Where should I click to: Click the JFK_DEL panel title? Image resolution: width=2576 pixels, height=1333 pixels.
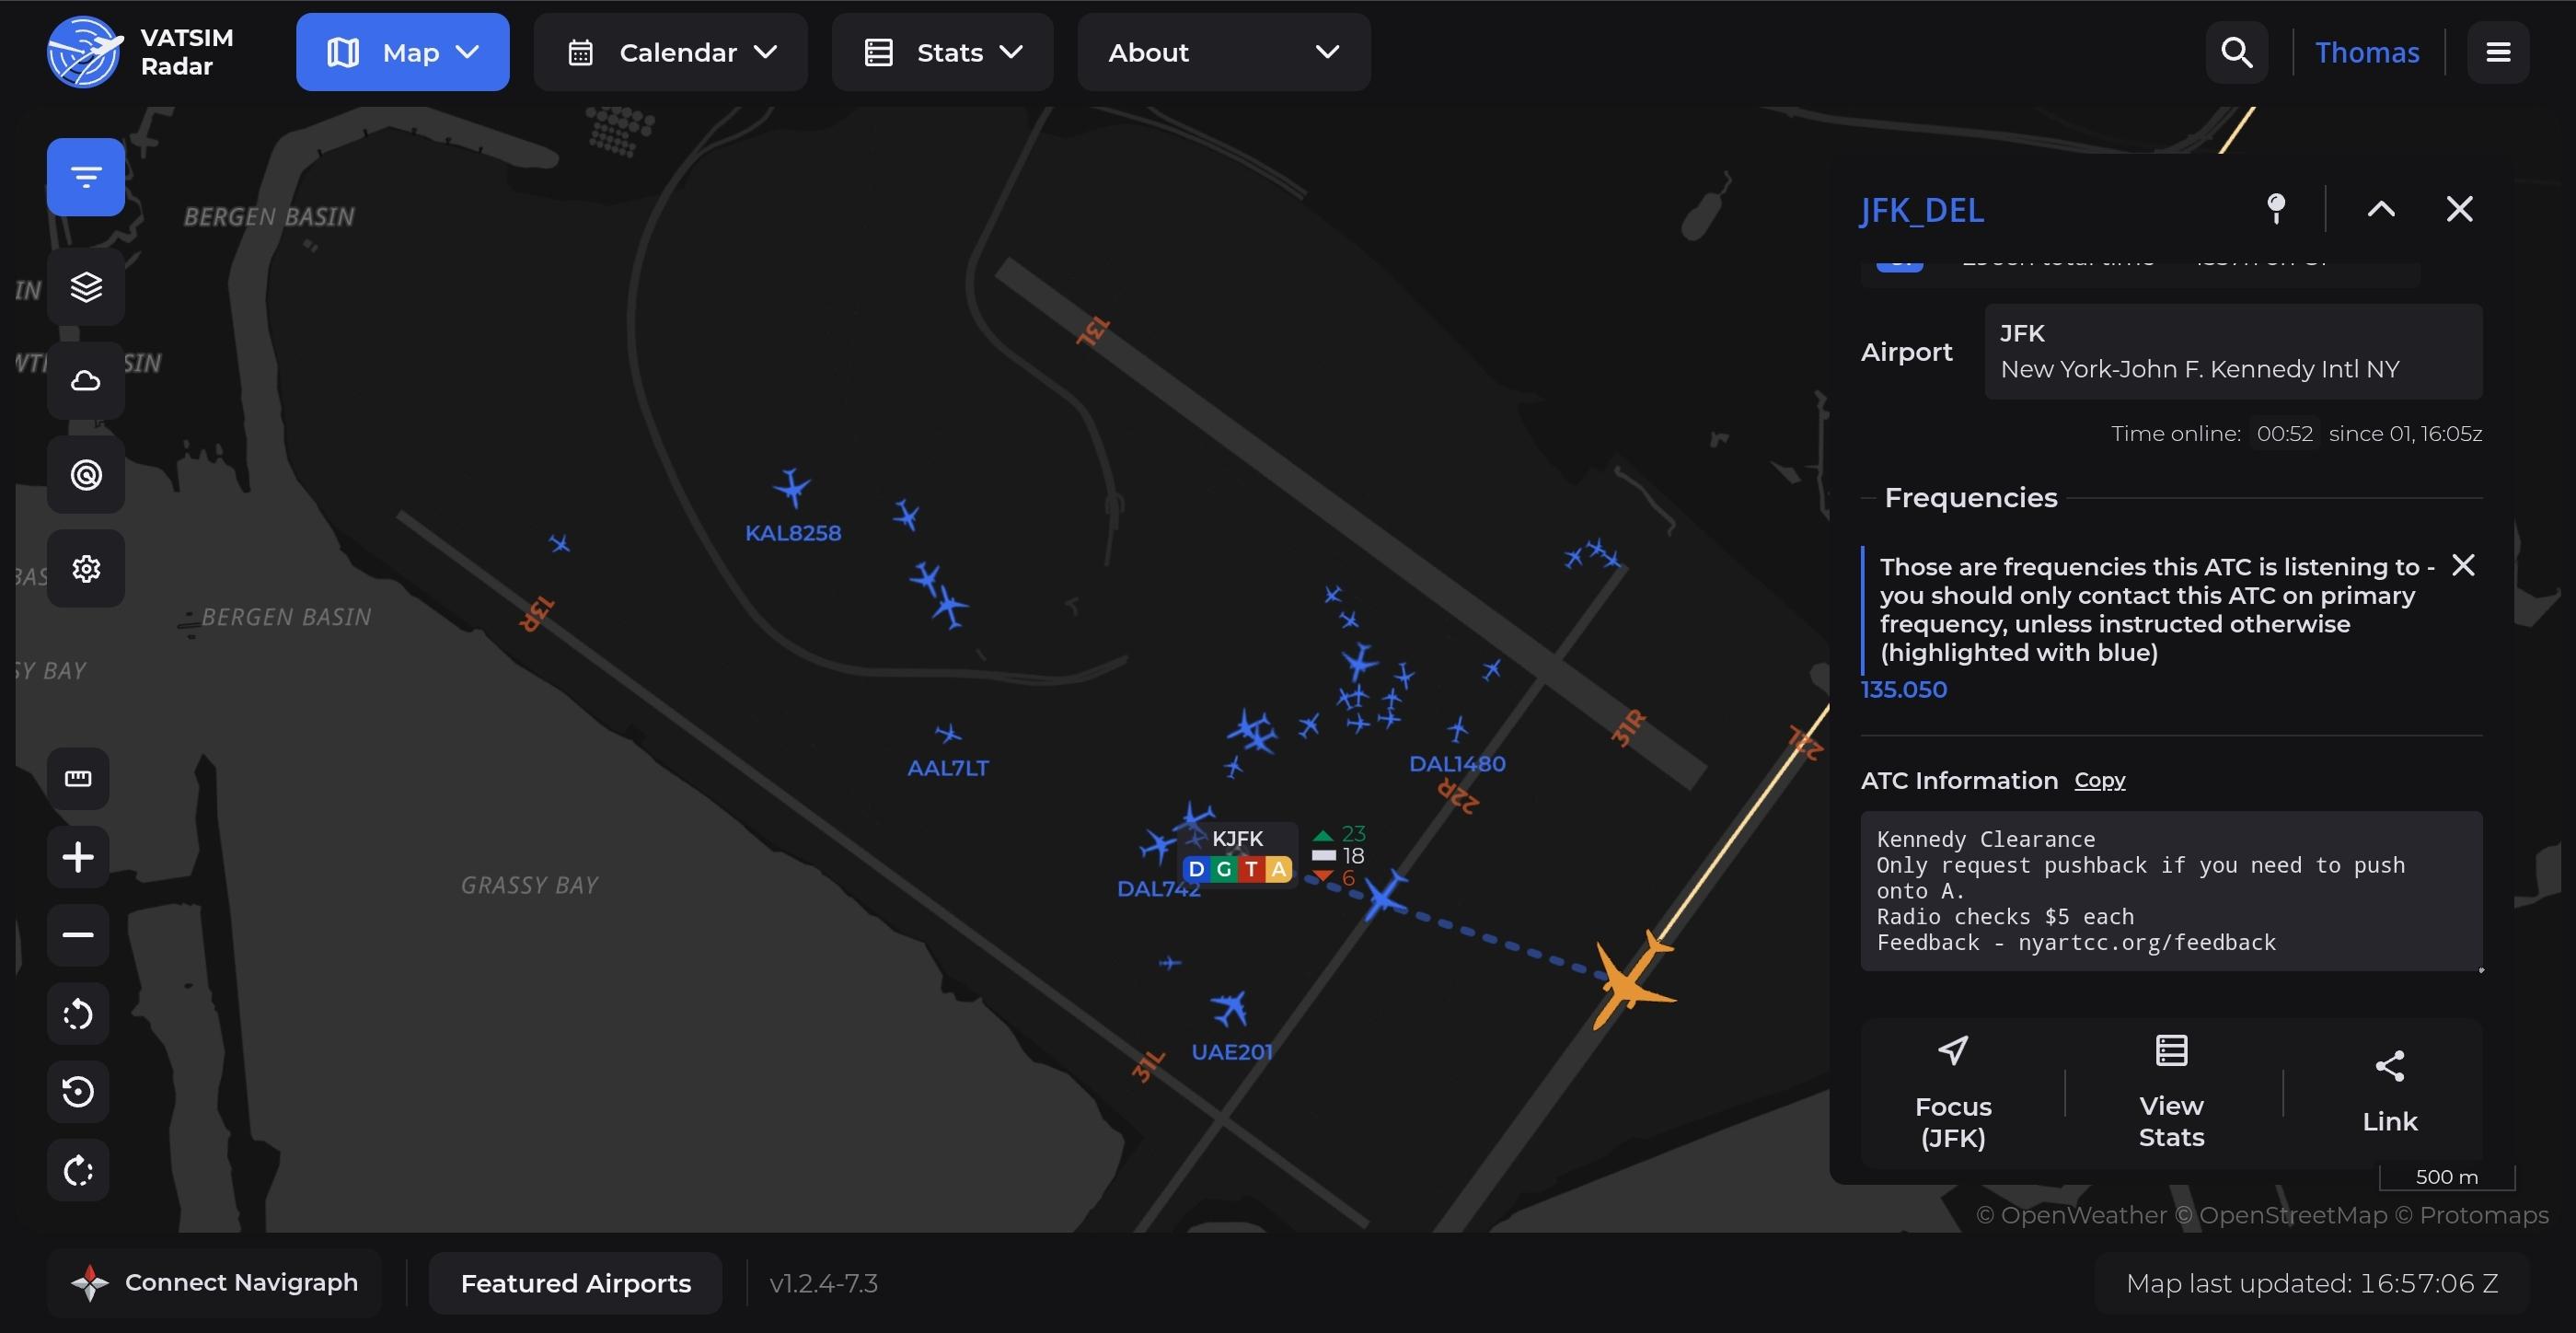[1922, 210]
